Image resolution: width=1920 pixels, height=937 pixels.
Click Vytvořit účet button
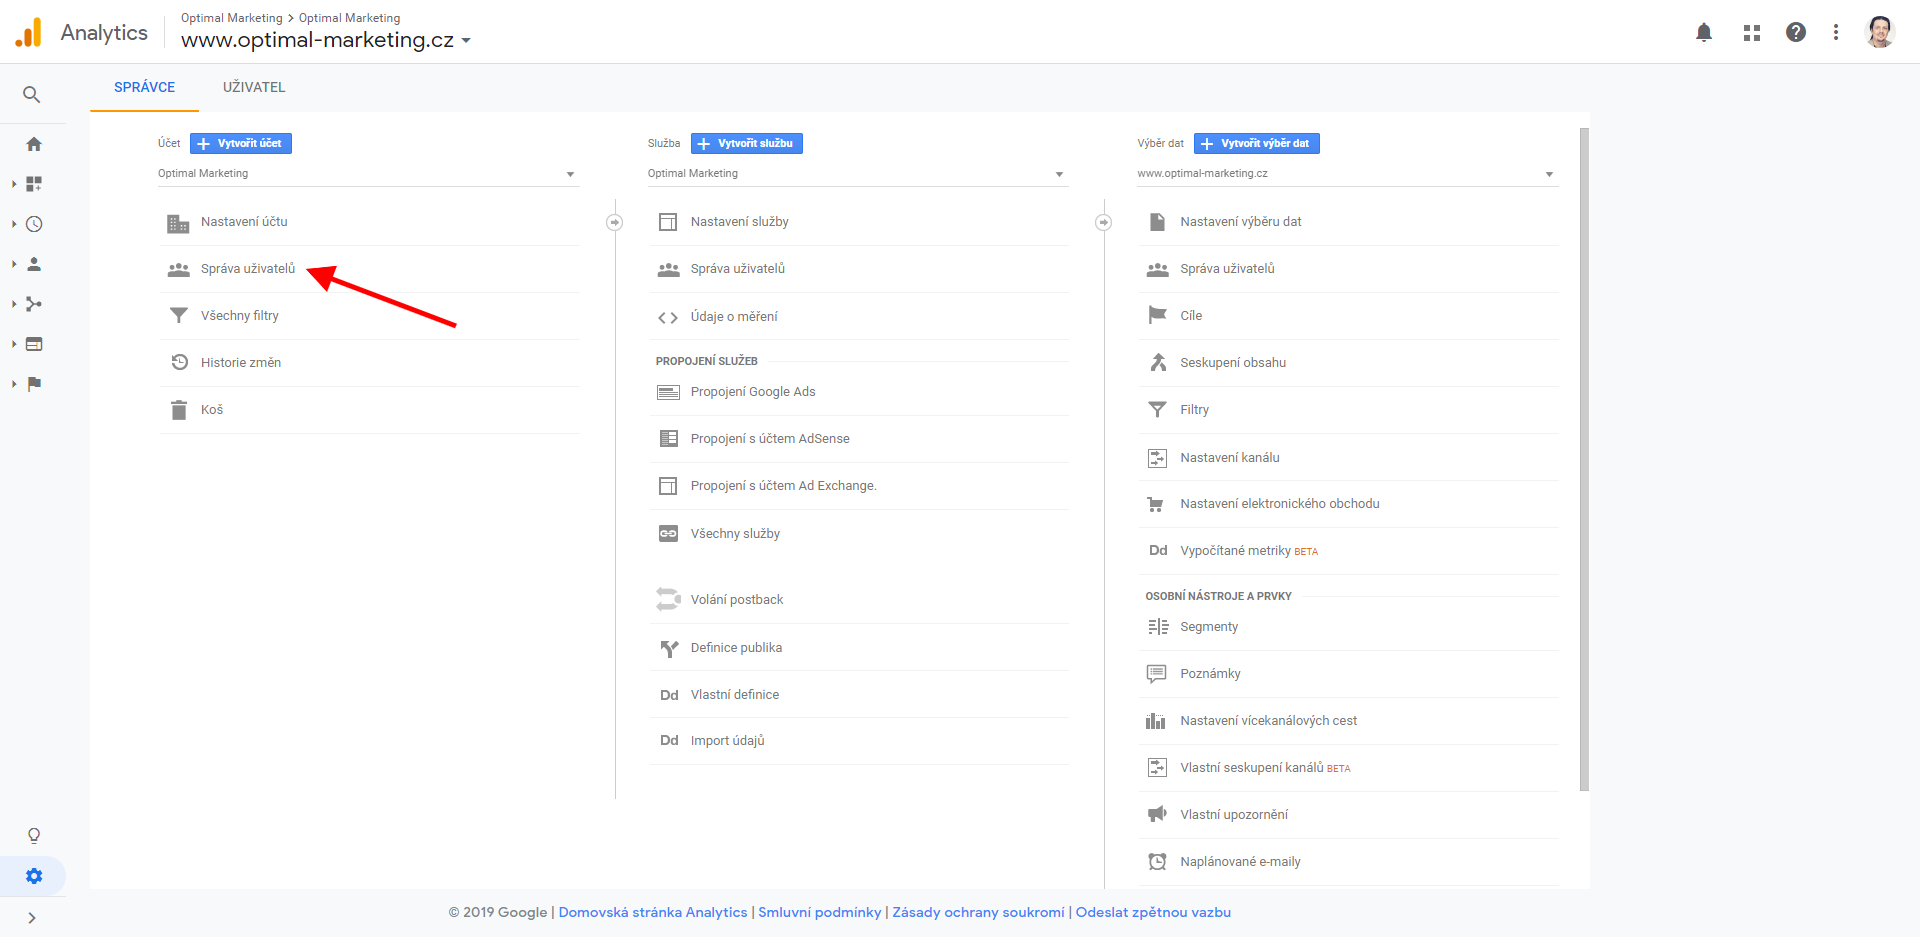[x=241, y=144]
